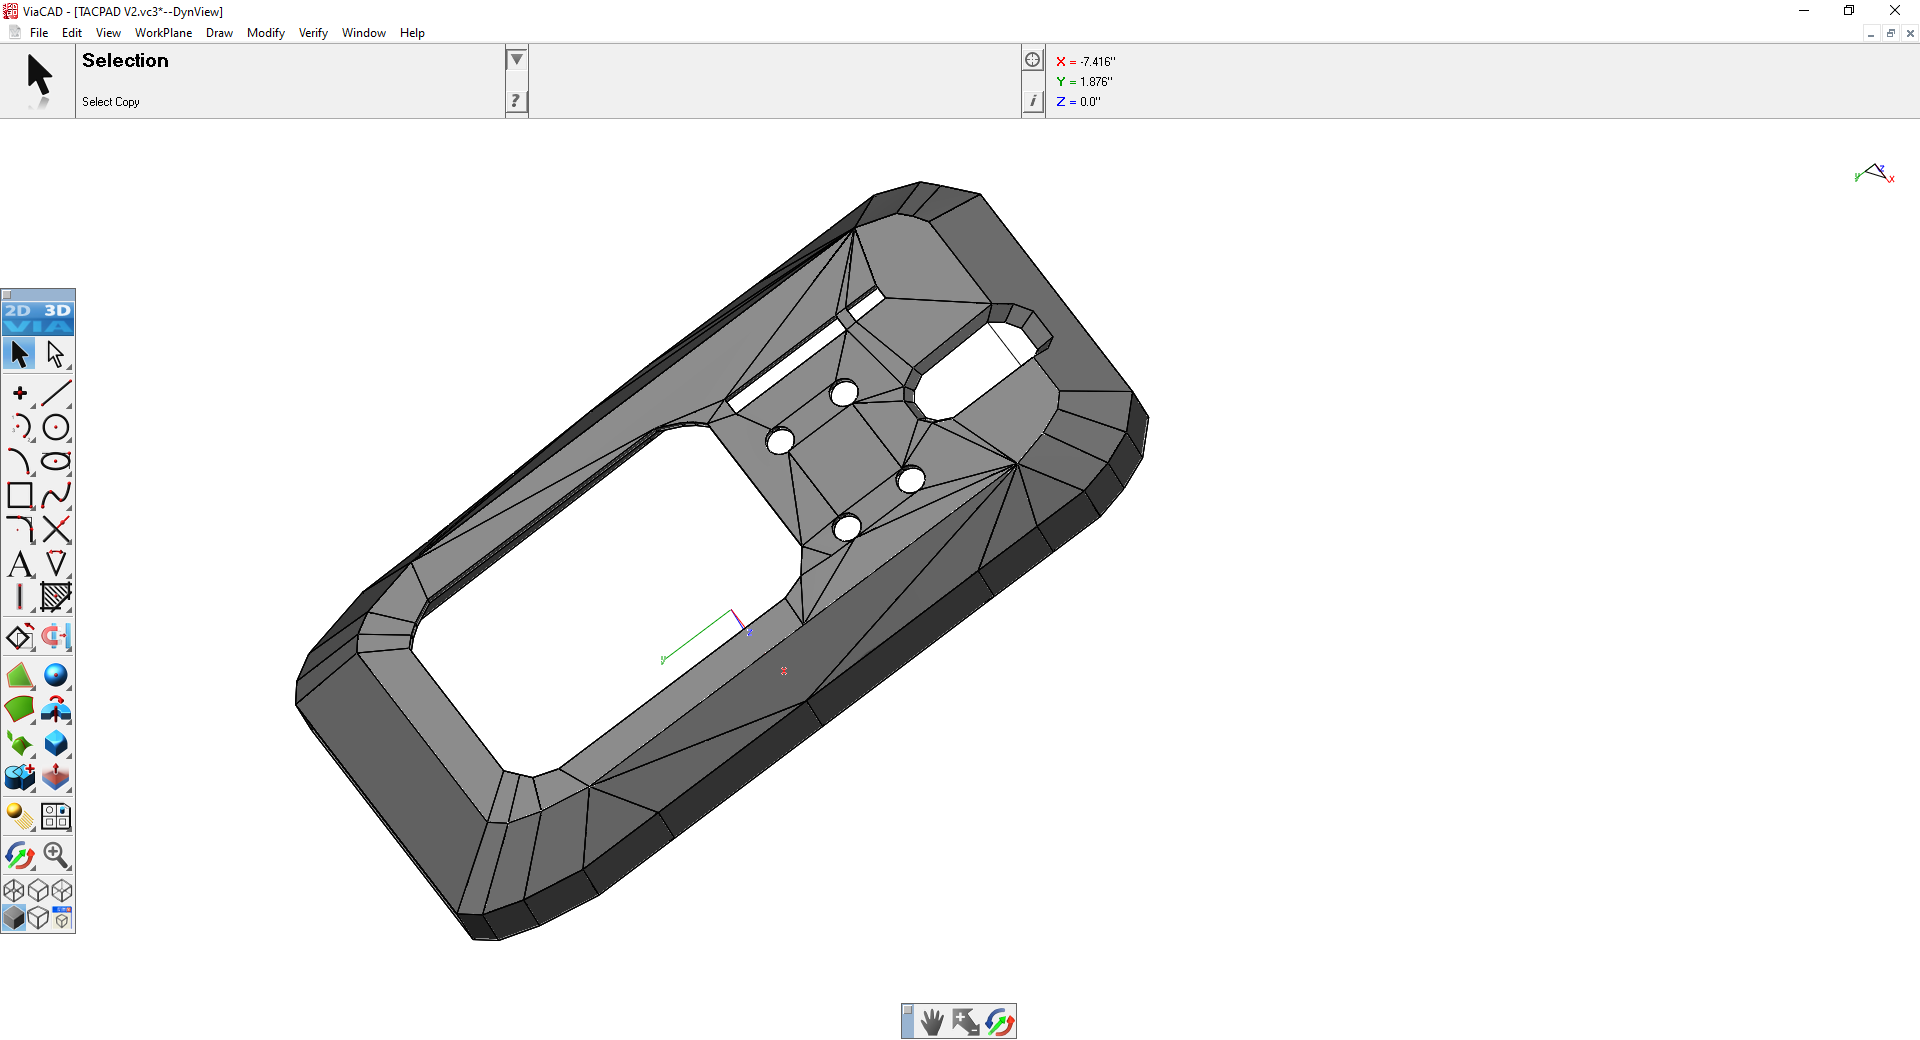Activate the pan hand tool

(x=932, y=1022)
